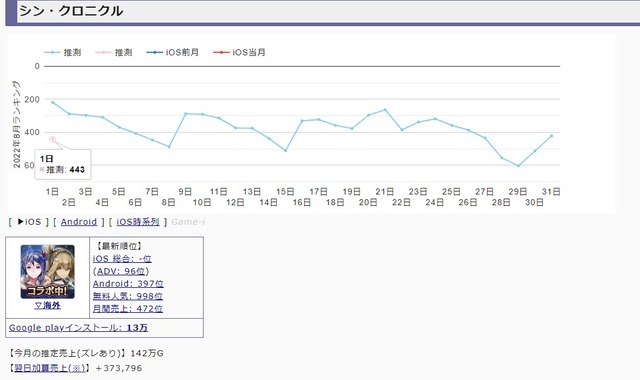The width and height of the screenshot is (640, 380).
Task: Click the Game-i watermark text link
Action: 188,222
